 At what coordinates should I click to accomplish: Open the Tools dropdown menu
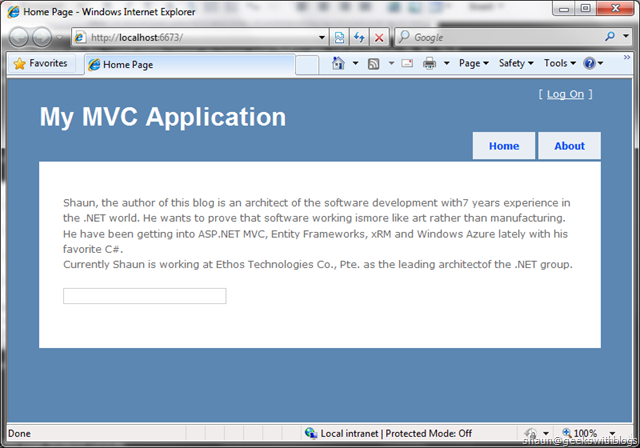click(559, 63)
